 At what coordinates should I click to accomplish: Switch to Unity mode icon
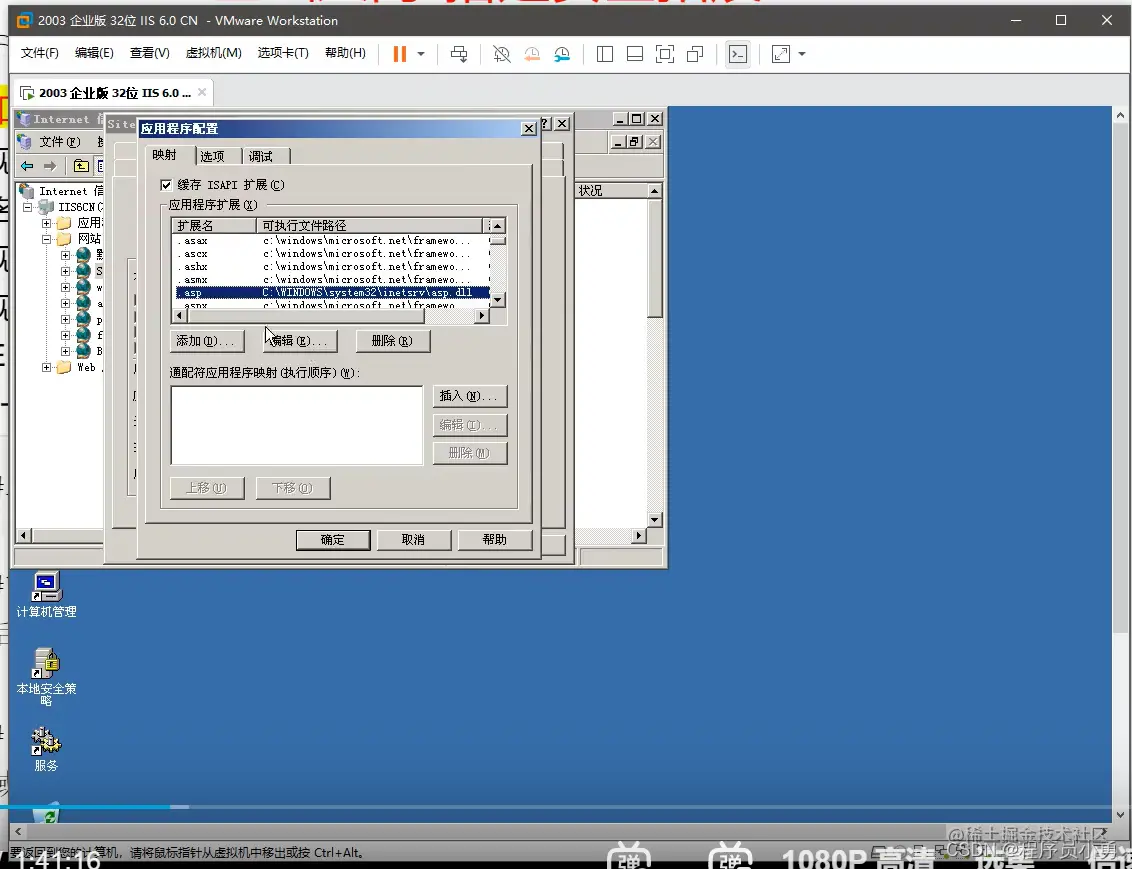point(695,54)
